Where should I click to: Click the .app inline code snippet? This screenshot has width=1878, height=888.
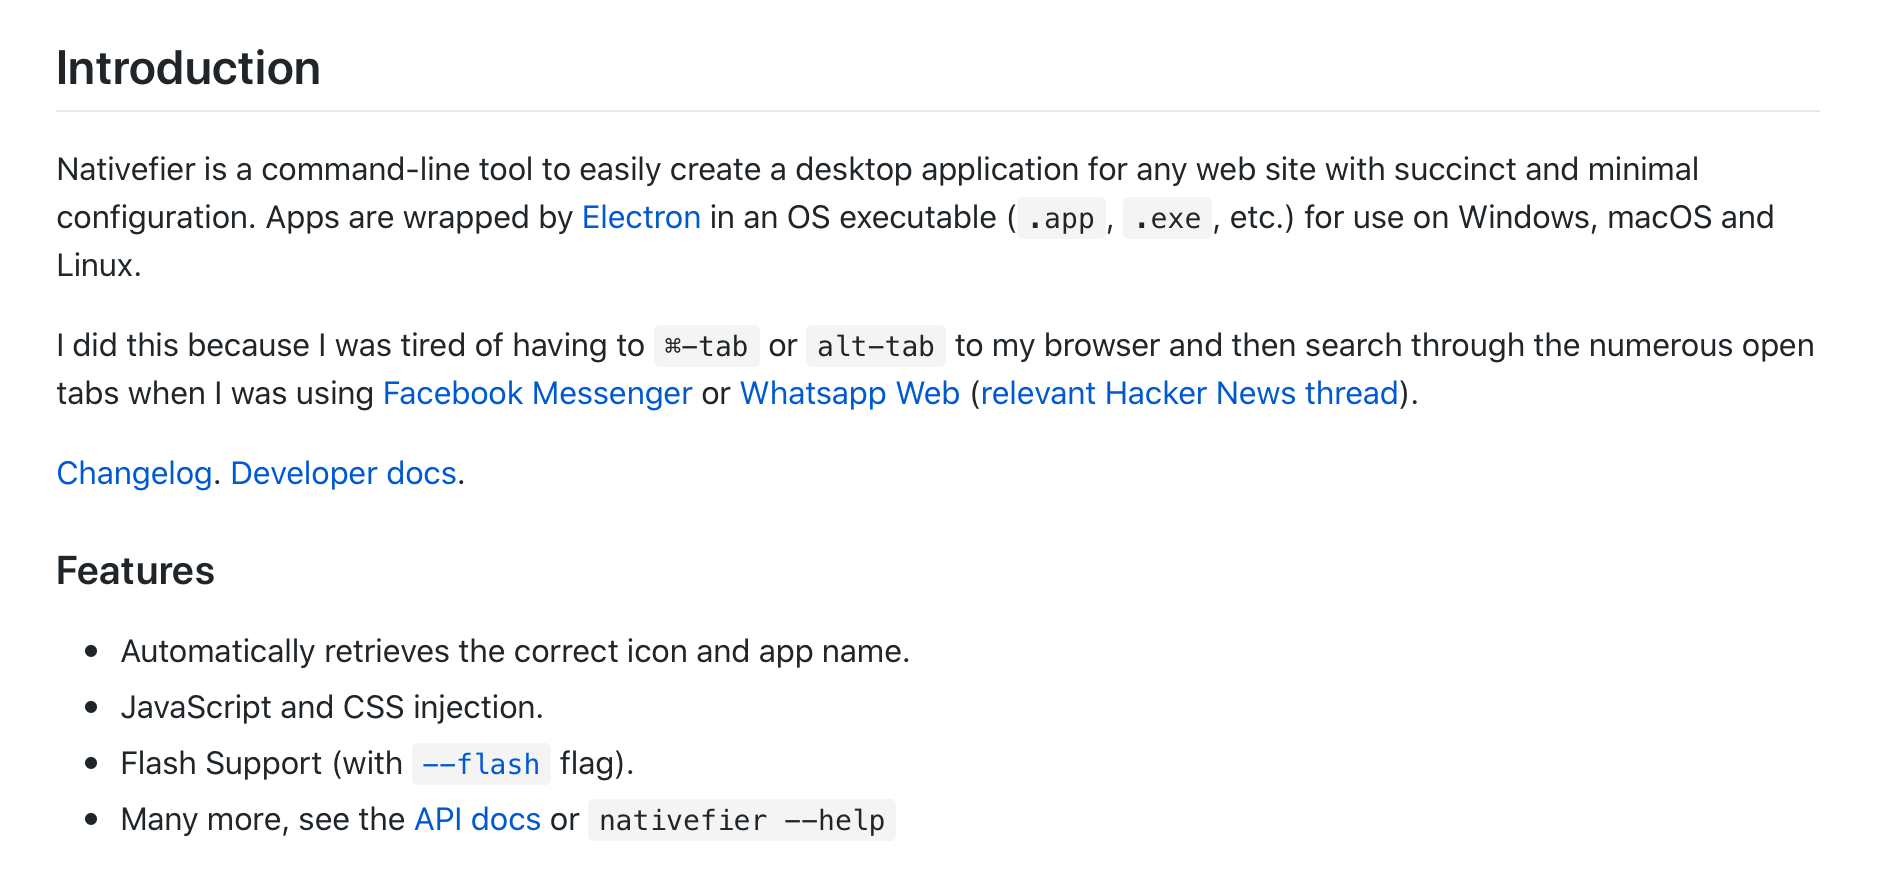tap(1061, 218)
